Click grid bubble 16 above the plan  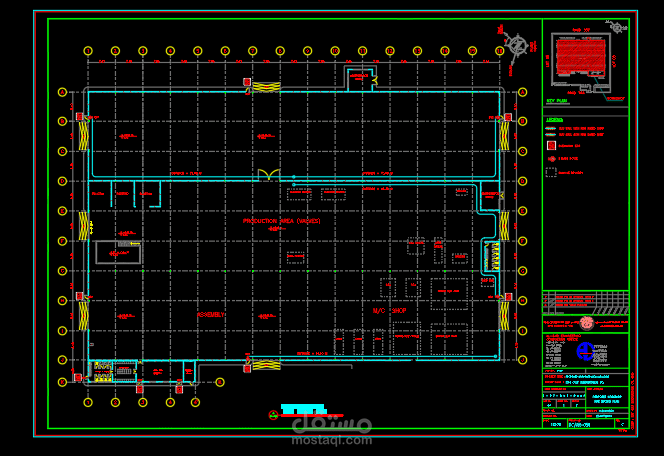[500, 51]
